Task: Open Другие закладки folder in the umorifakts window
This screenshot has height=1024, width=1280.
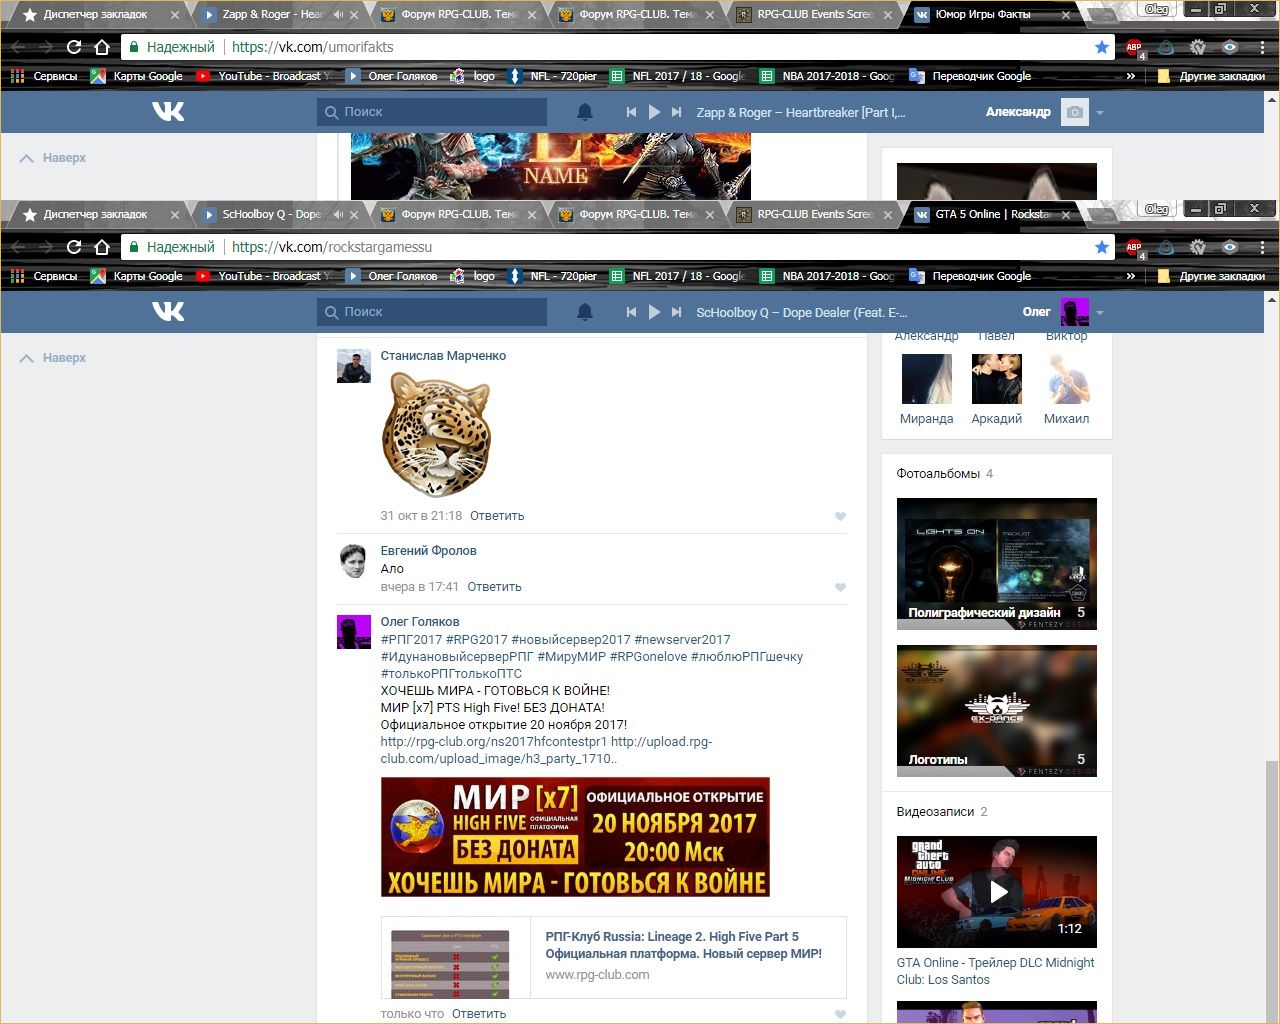Action: tap(1211, 76)
